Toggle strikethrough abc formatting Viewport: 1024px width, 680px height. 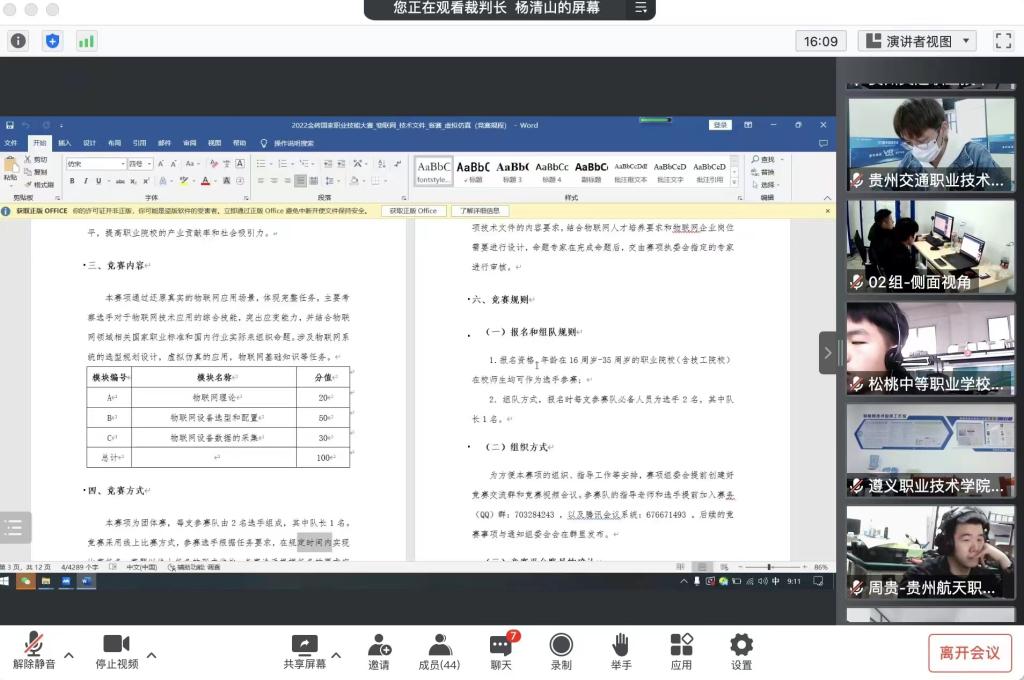click(120, 181)
